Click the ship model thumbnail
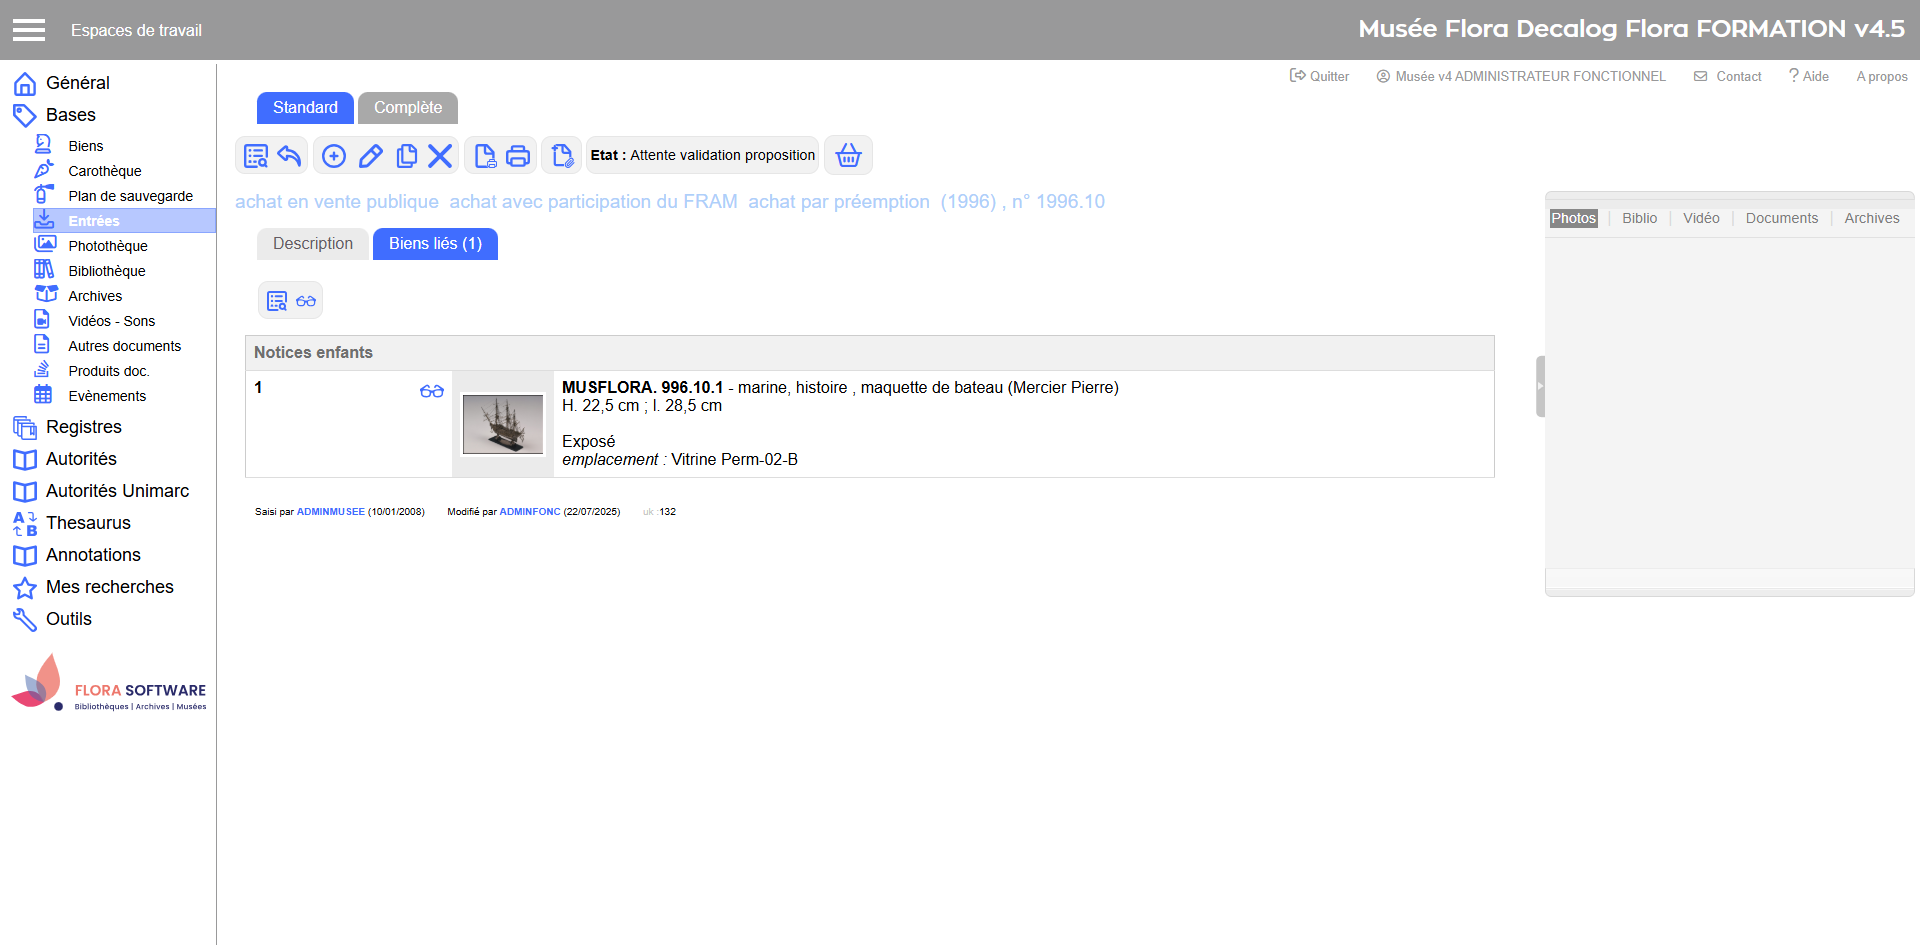Viewport: 1920px width, 945px height. pyautogui.click(x=503, y=424)
